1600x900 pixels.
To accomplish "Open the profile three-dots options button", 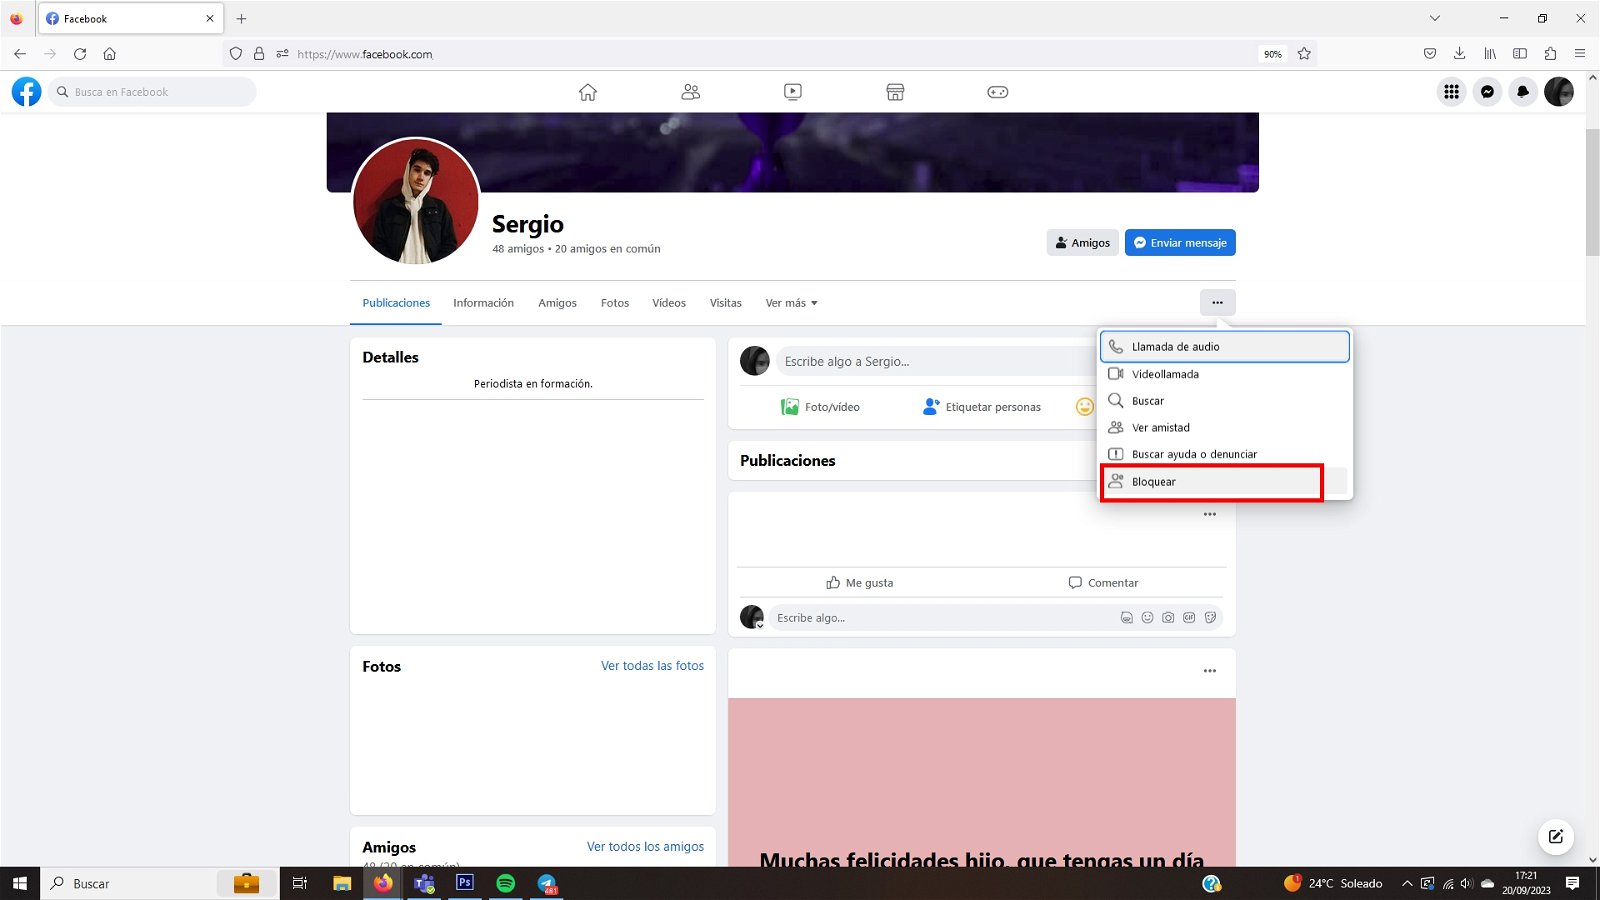I will [1217, 302].
